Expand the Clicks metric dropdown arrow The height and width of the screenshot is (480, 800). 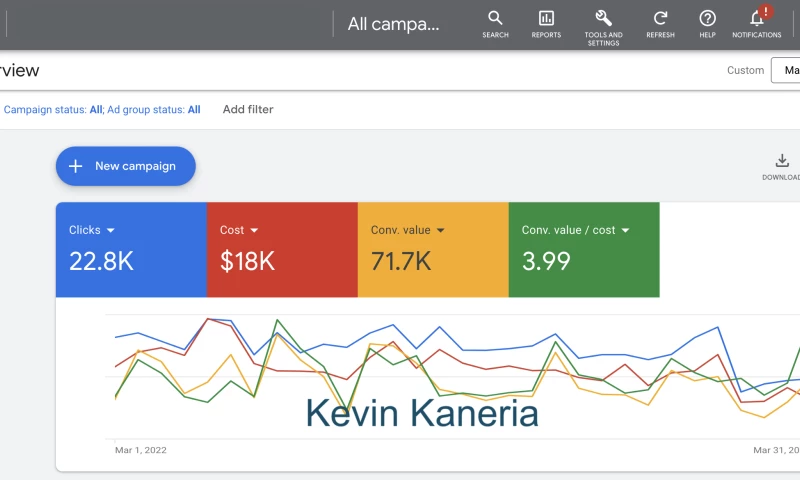tap(111, 230)
